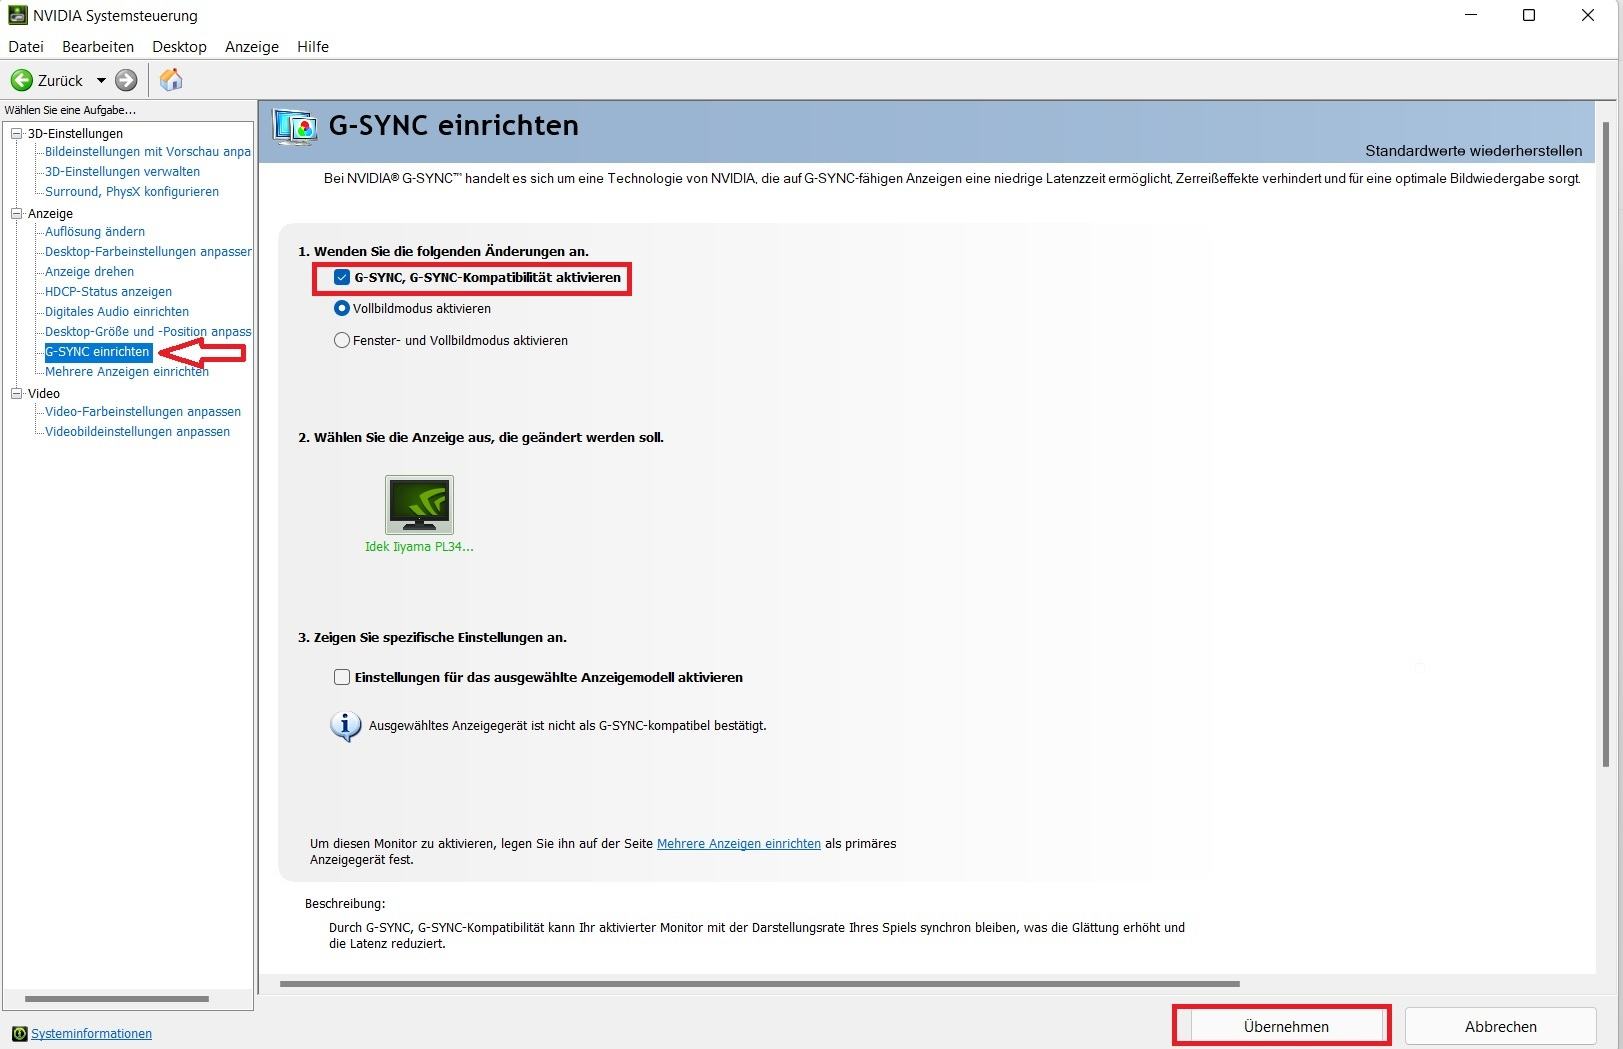Click the Abbrechen button
The image size is (1623, 1049).
coord(1500,1027)
